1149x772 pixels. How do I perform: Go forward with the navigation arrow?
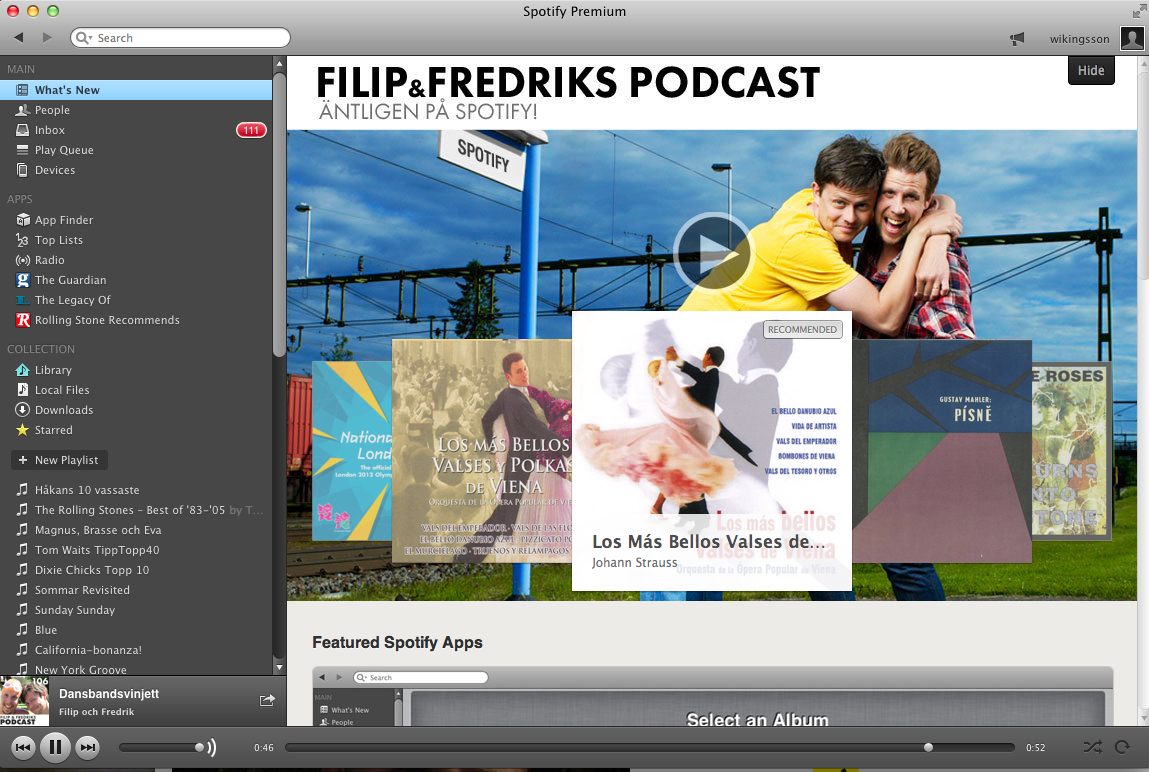coord(47,37)
